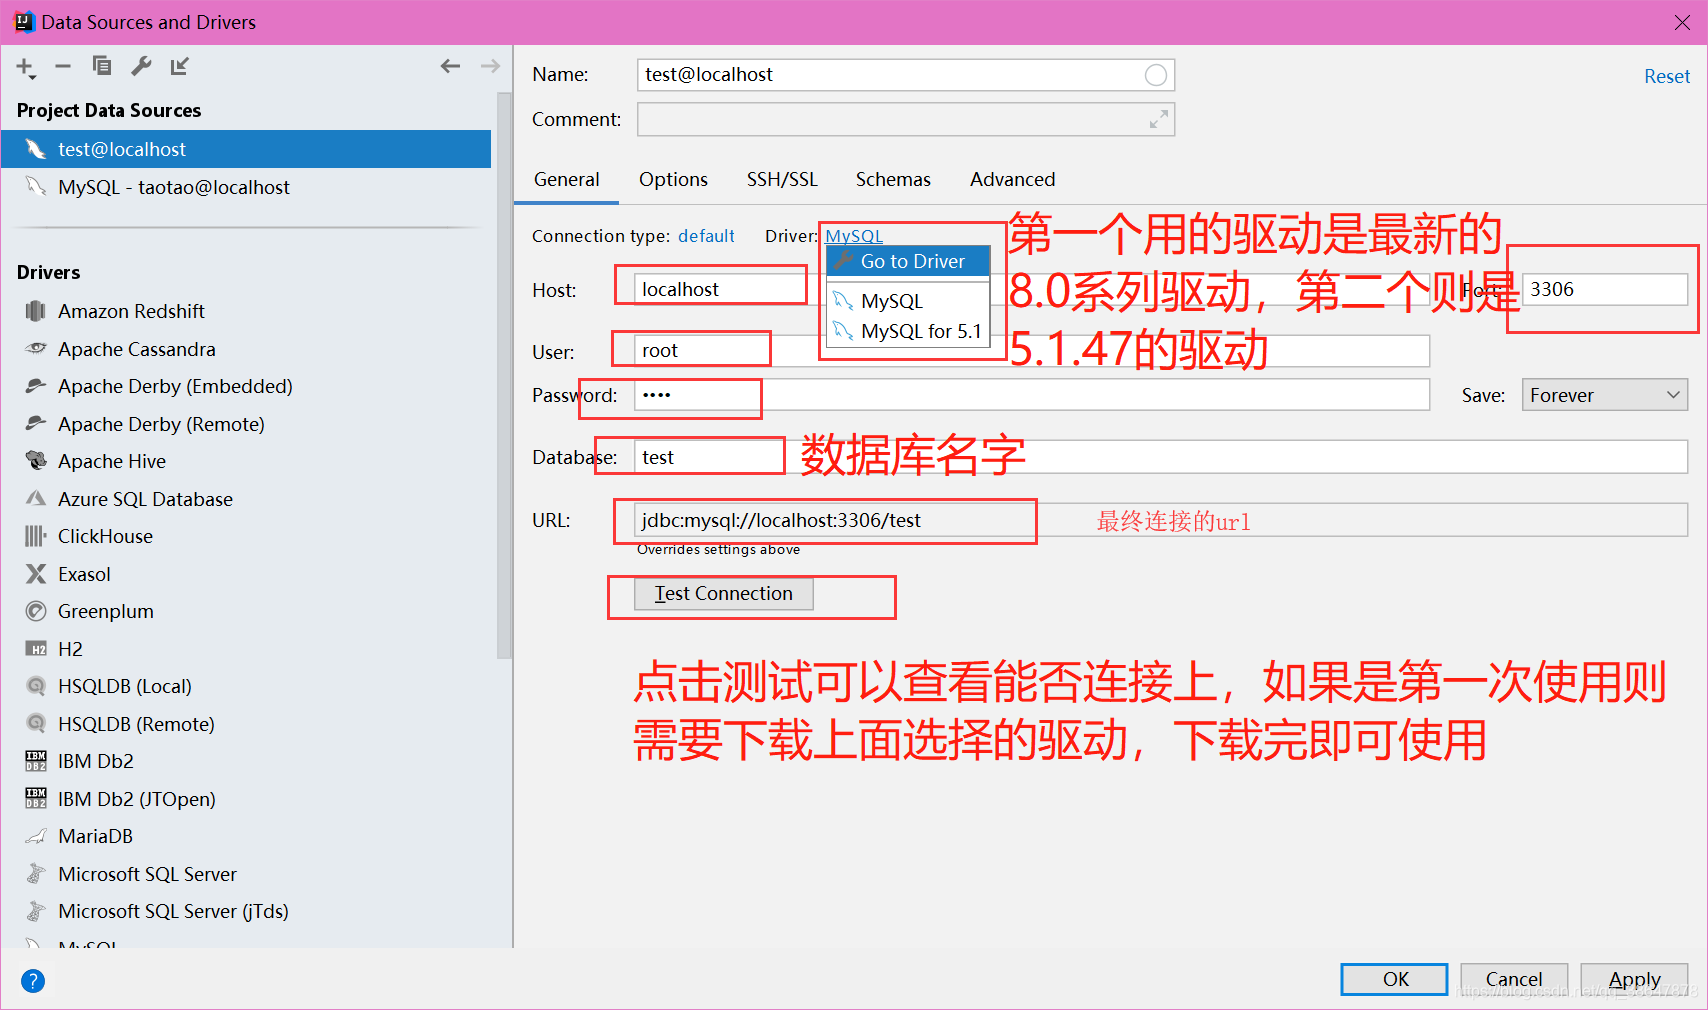Click the Add data source plus icon
The image size is (1708, 1010).
tap(25, 67)
